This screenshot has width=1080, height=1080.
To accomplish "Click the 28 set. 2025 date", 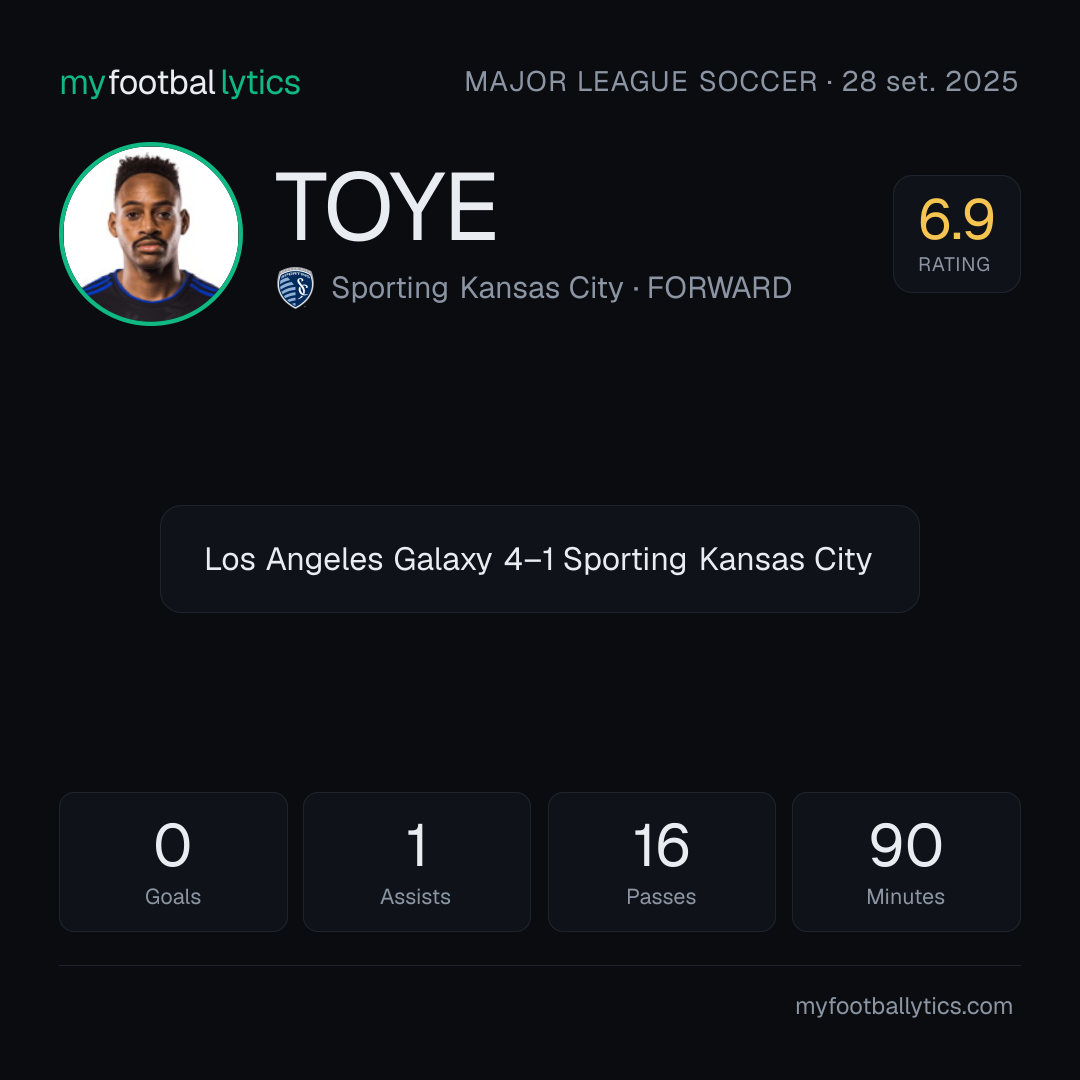I will [x=930, y=82].
